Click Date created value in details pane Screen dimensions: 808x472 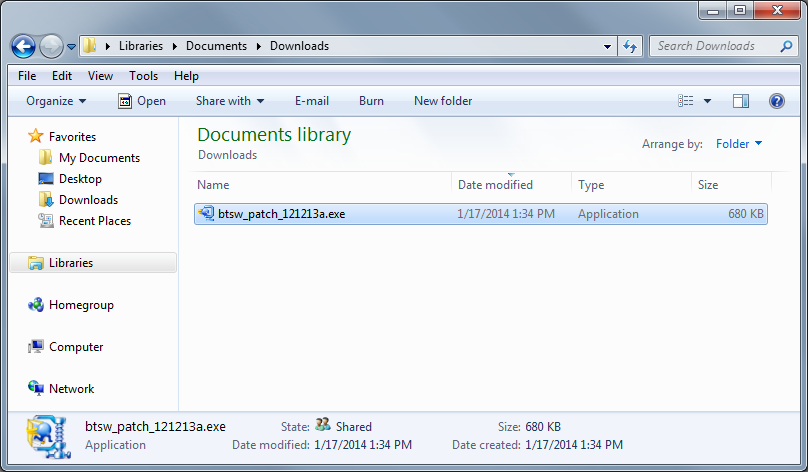pyautogui.click(x=574, y=445)
